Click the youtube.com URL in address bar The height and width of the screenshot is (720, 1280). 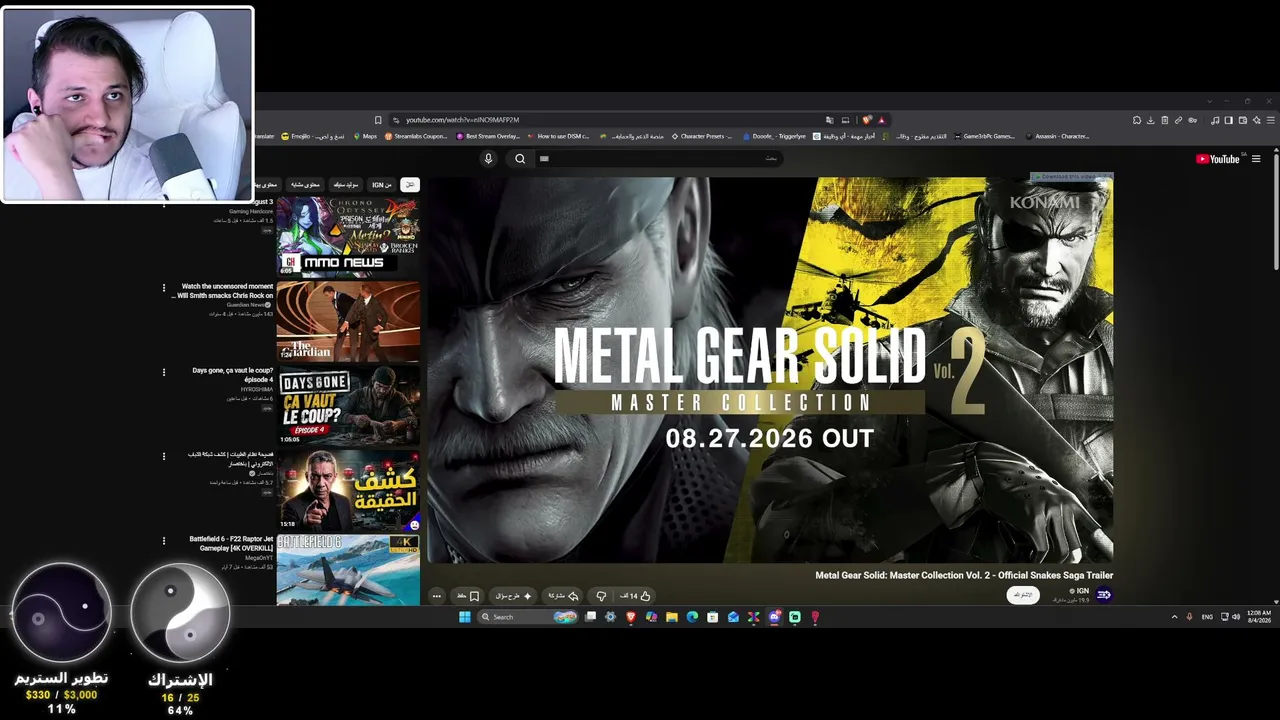click(x=462, y=120)
